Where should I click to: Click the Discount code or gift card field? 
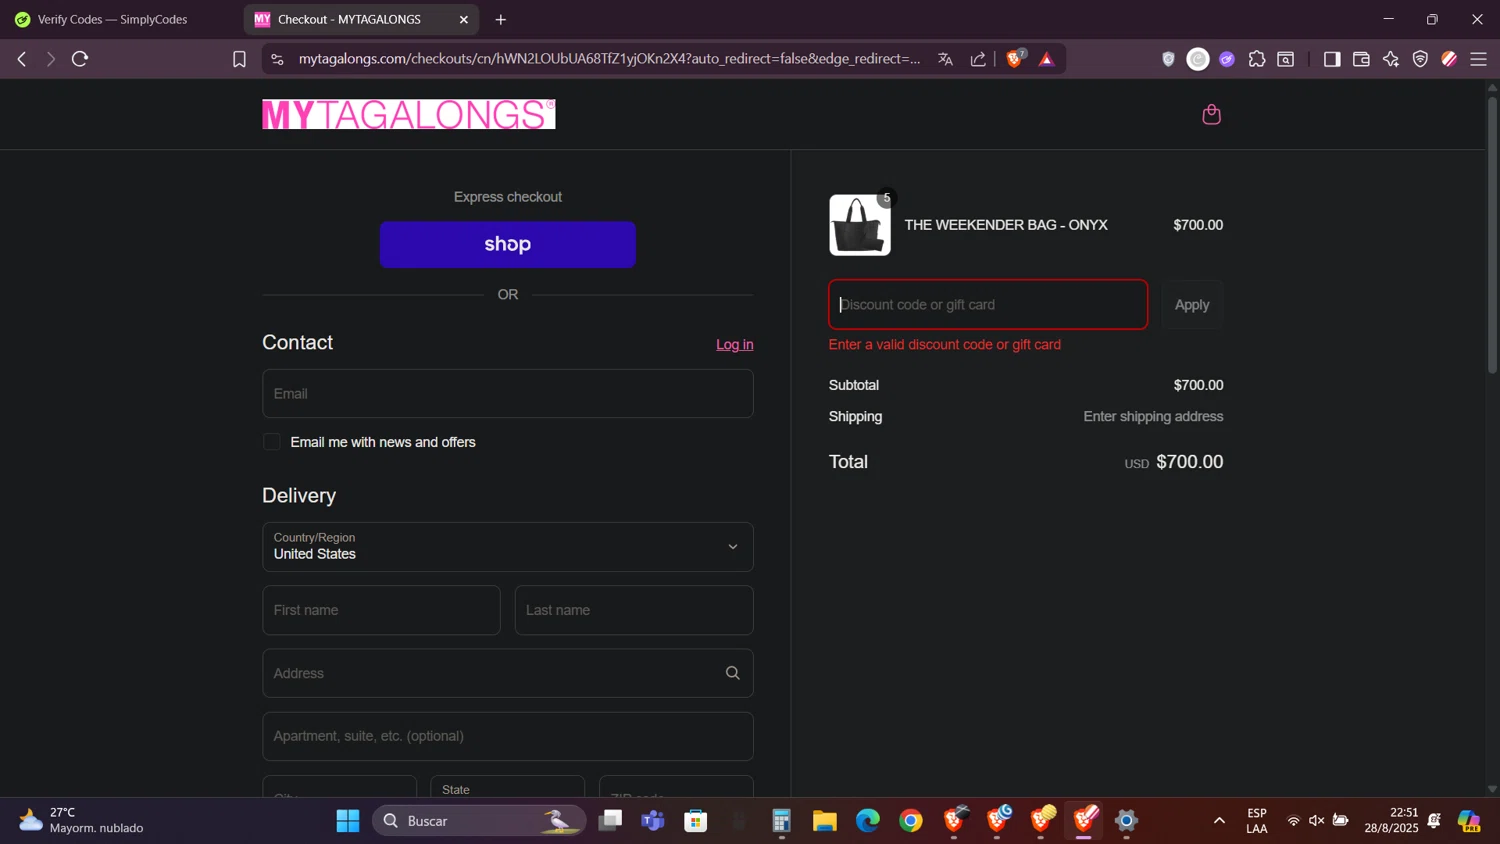[988, 305]
